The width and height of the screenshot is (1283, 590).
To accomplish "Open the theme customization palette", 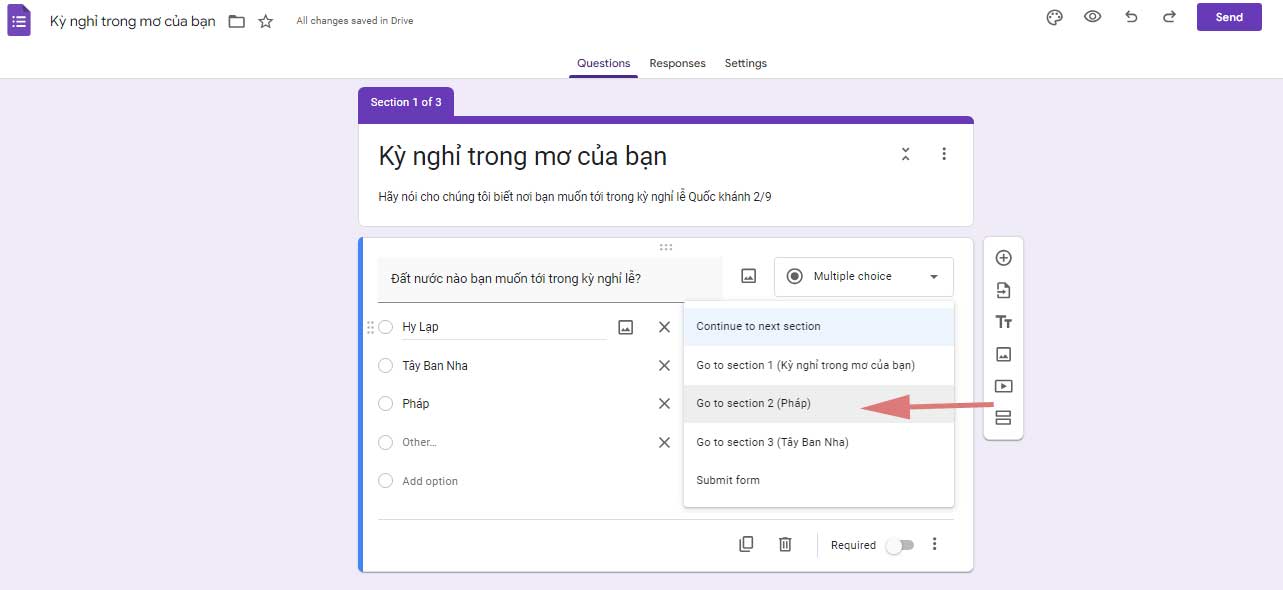I will pos(1054,17).
